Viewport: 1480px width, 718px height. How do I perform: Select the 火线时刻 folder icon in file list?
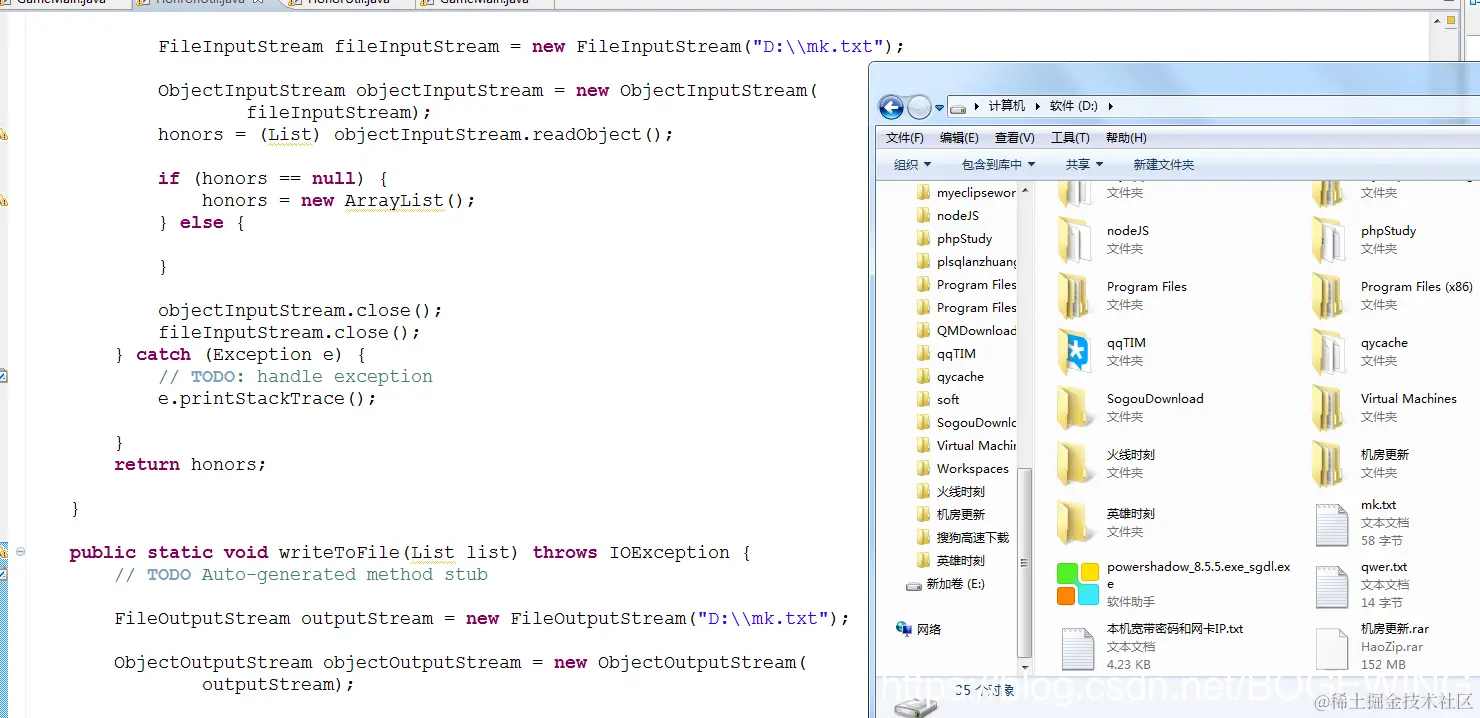click(x=1076, y=463)
